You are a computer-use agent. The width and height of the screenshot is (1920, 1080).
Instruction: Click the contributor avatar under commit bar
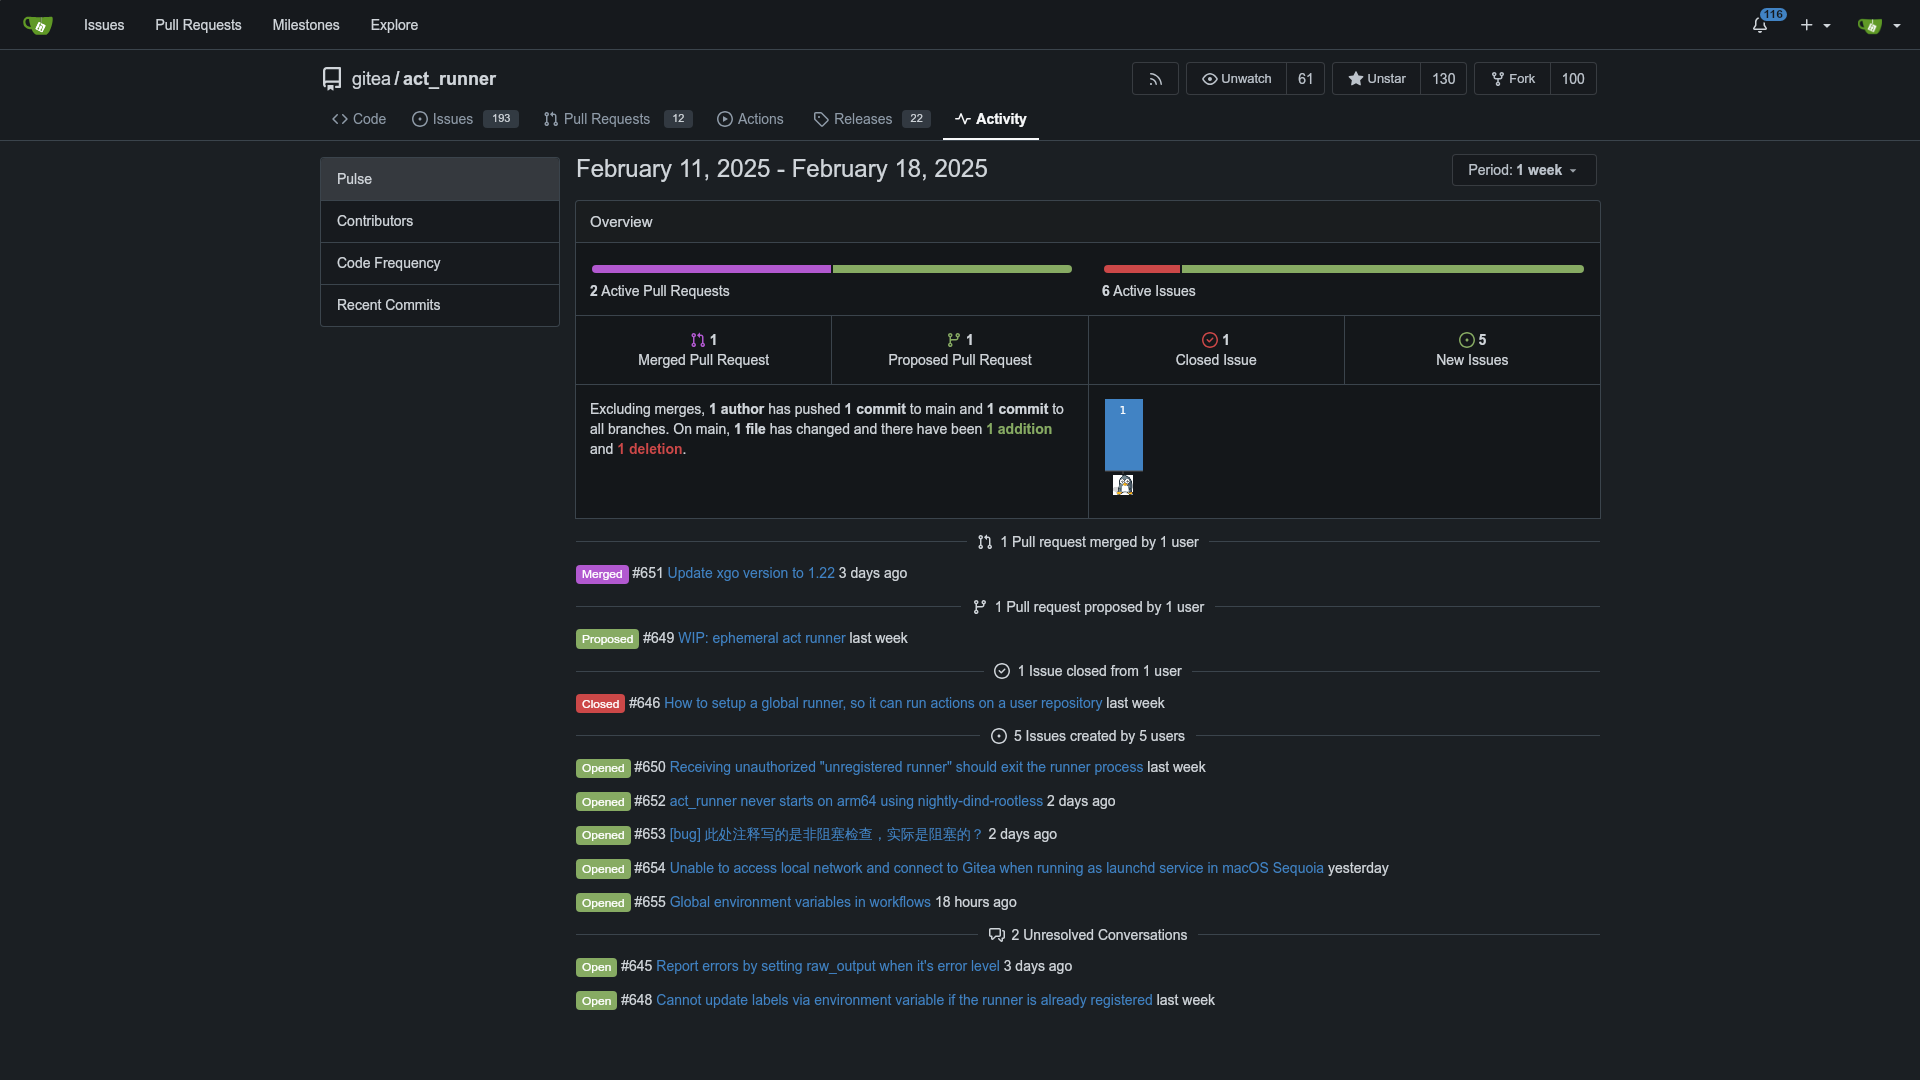[x=1123, y=485]
